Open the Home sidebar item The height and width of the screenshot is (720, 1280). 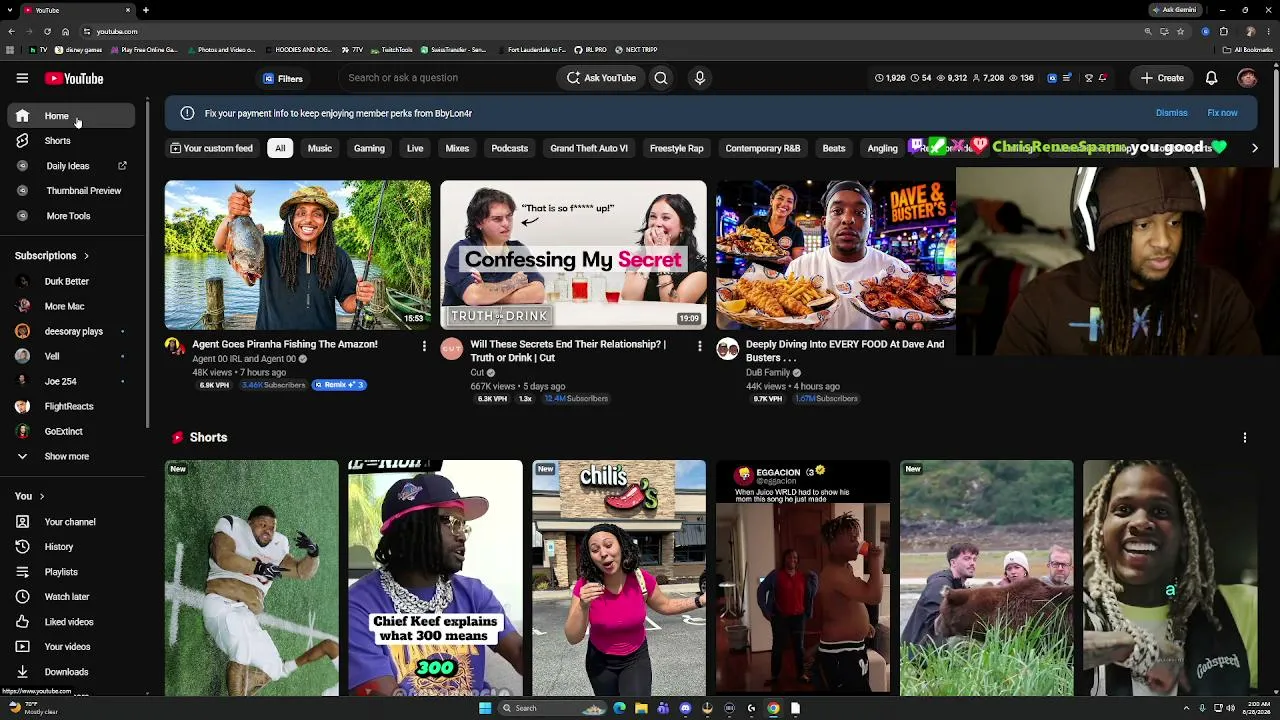pyautogui.click(x=71, y=116)
